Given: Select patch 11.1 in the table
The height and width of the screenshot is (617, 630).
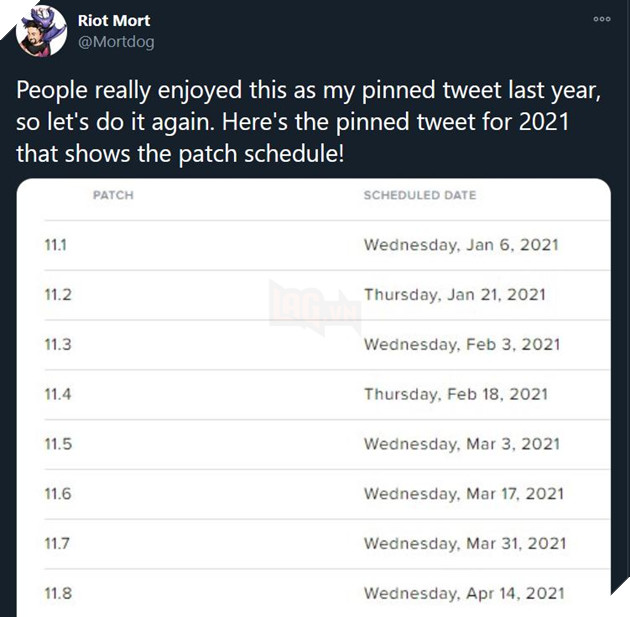Looking at the screenshot, I should click(x=57, y=245).
